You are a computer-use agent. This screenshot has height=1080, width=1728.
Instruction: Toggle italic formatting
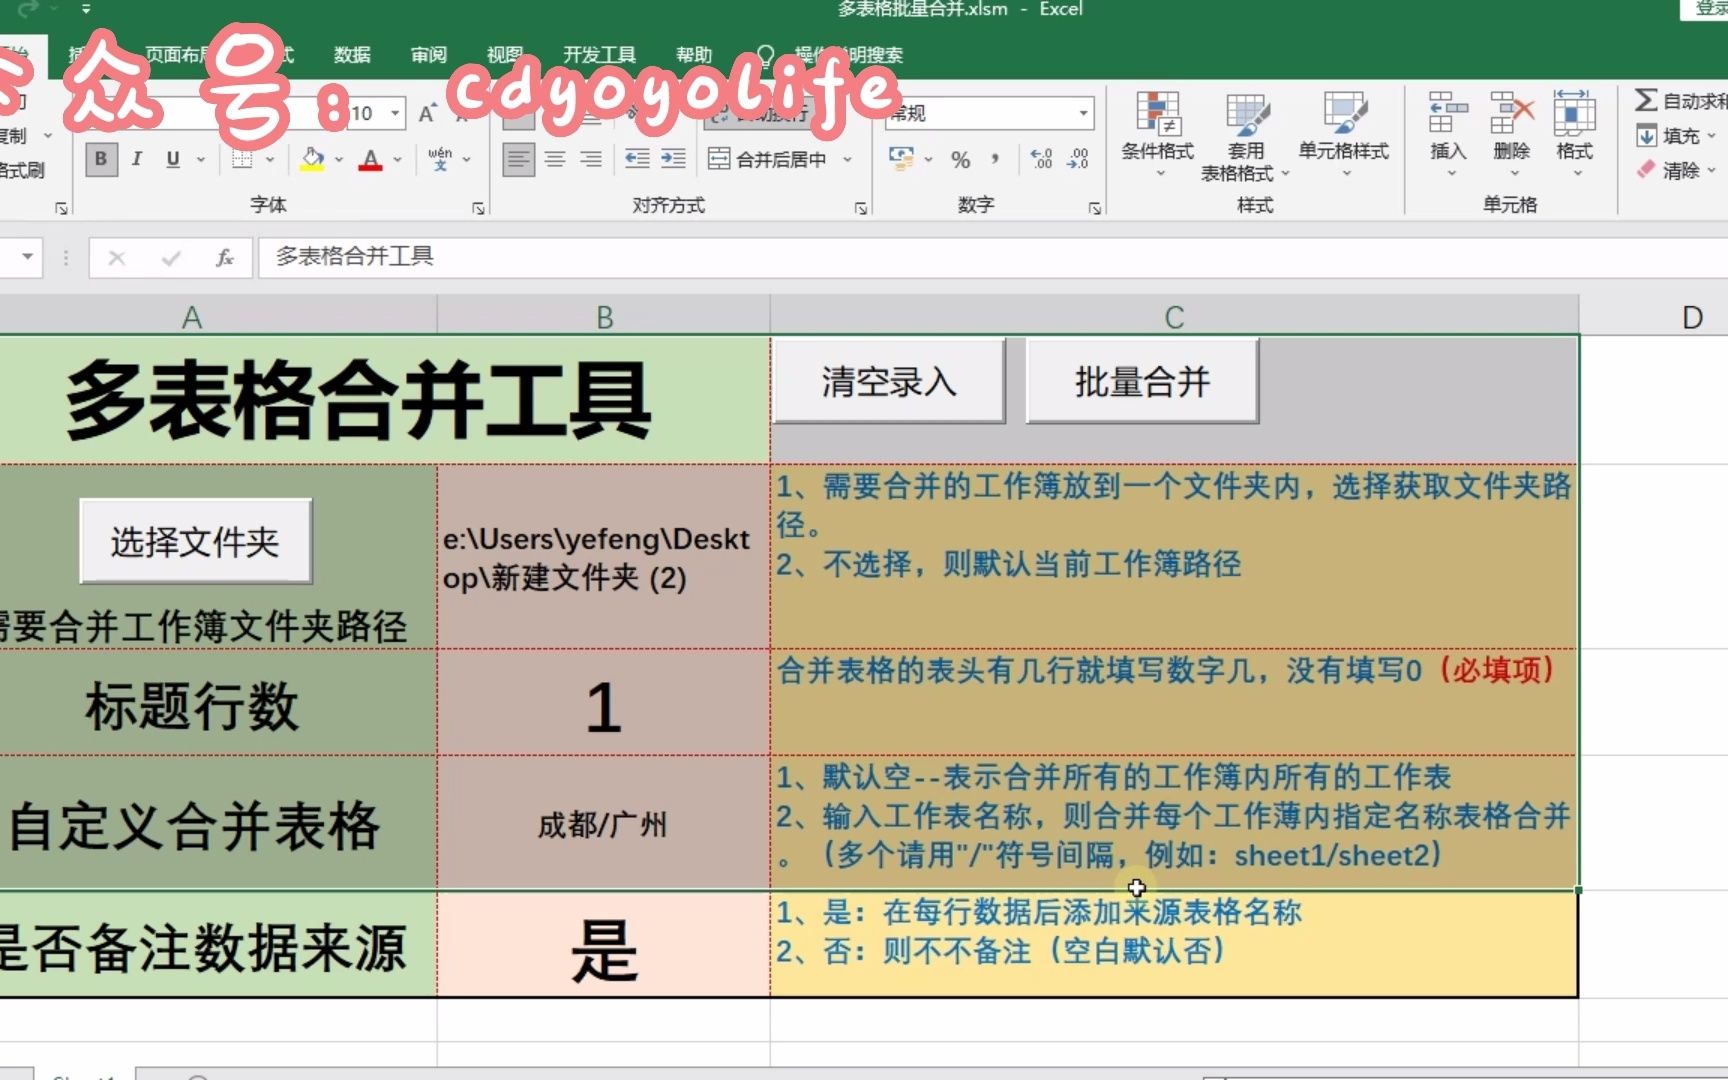tap(136, 158)
